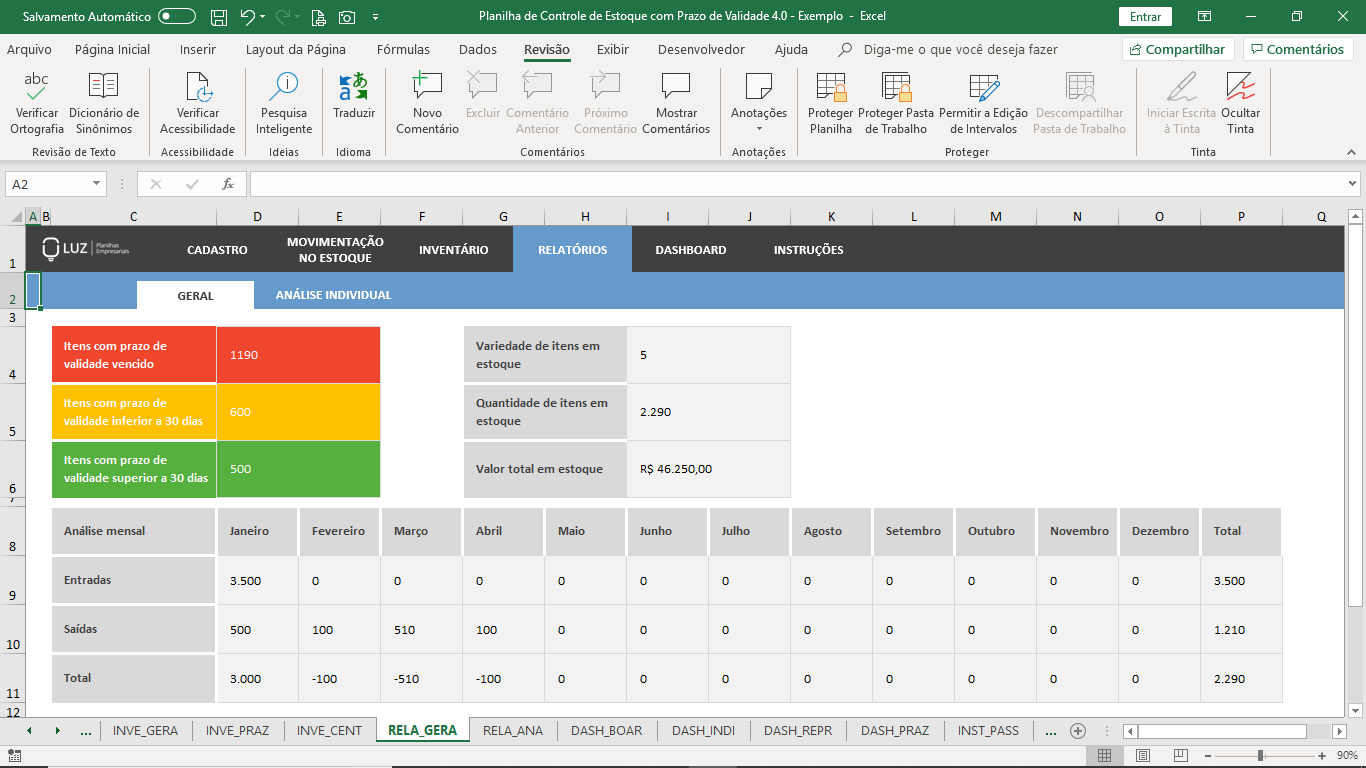Image resolution: width=1366 pixels, height=768 pixels.
Task: Expand the formula bar
Action: [1353, 184]
